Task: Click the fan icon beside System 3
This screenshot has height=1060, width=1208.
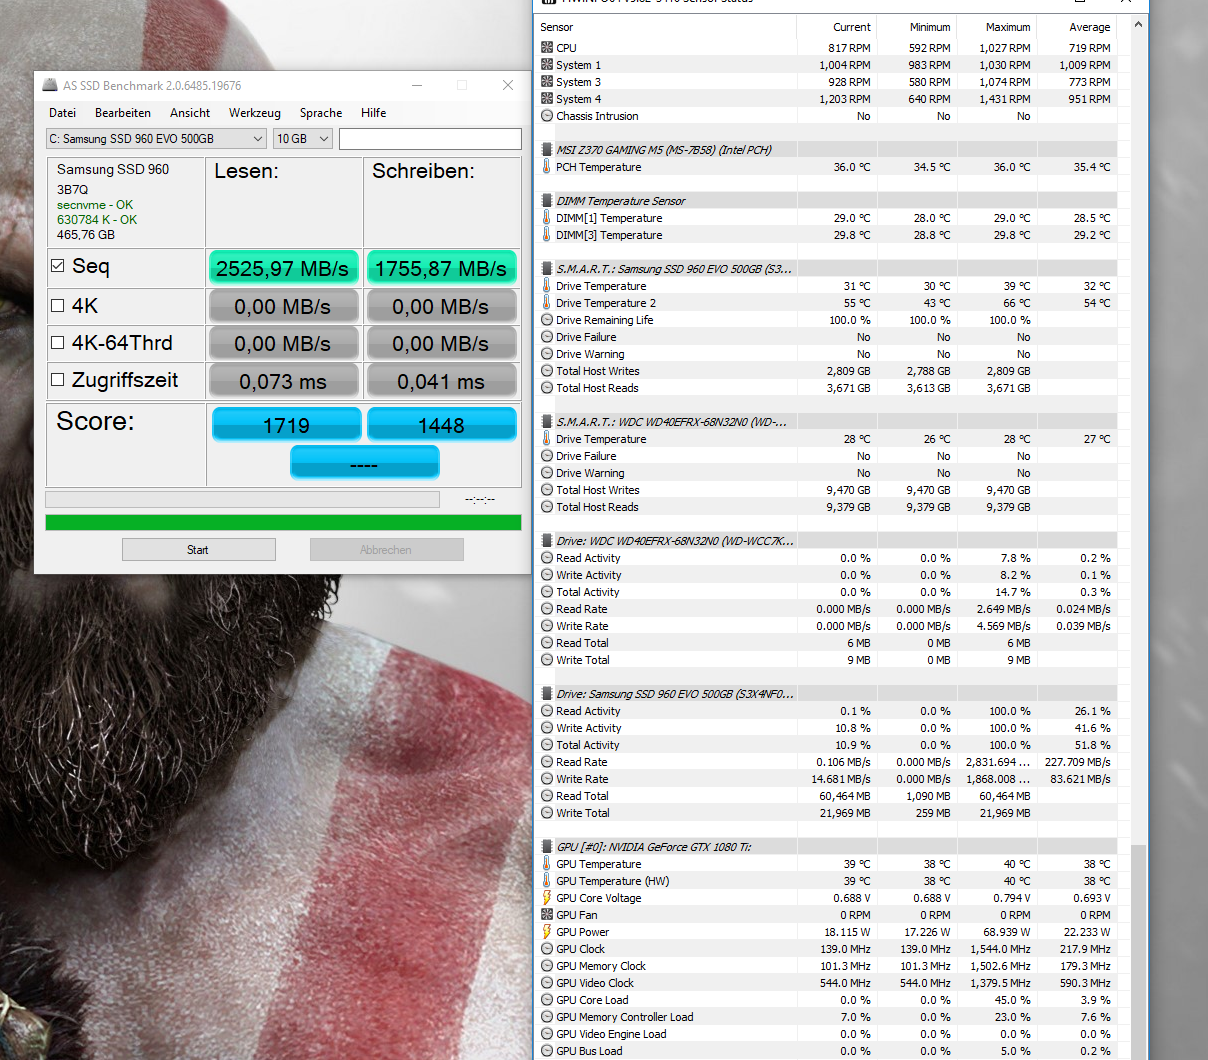Action: point(547,81)
